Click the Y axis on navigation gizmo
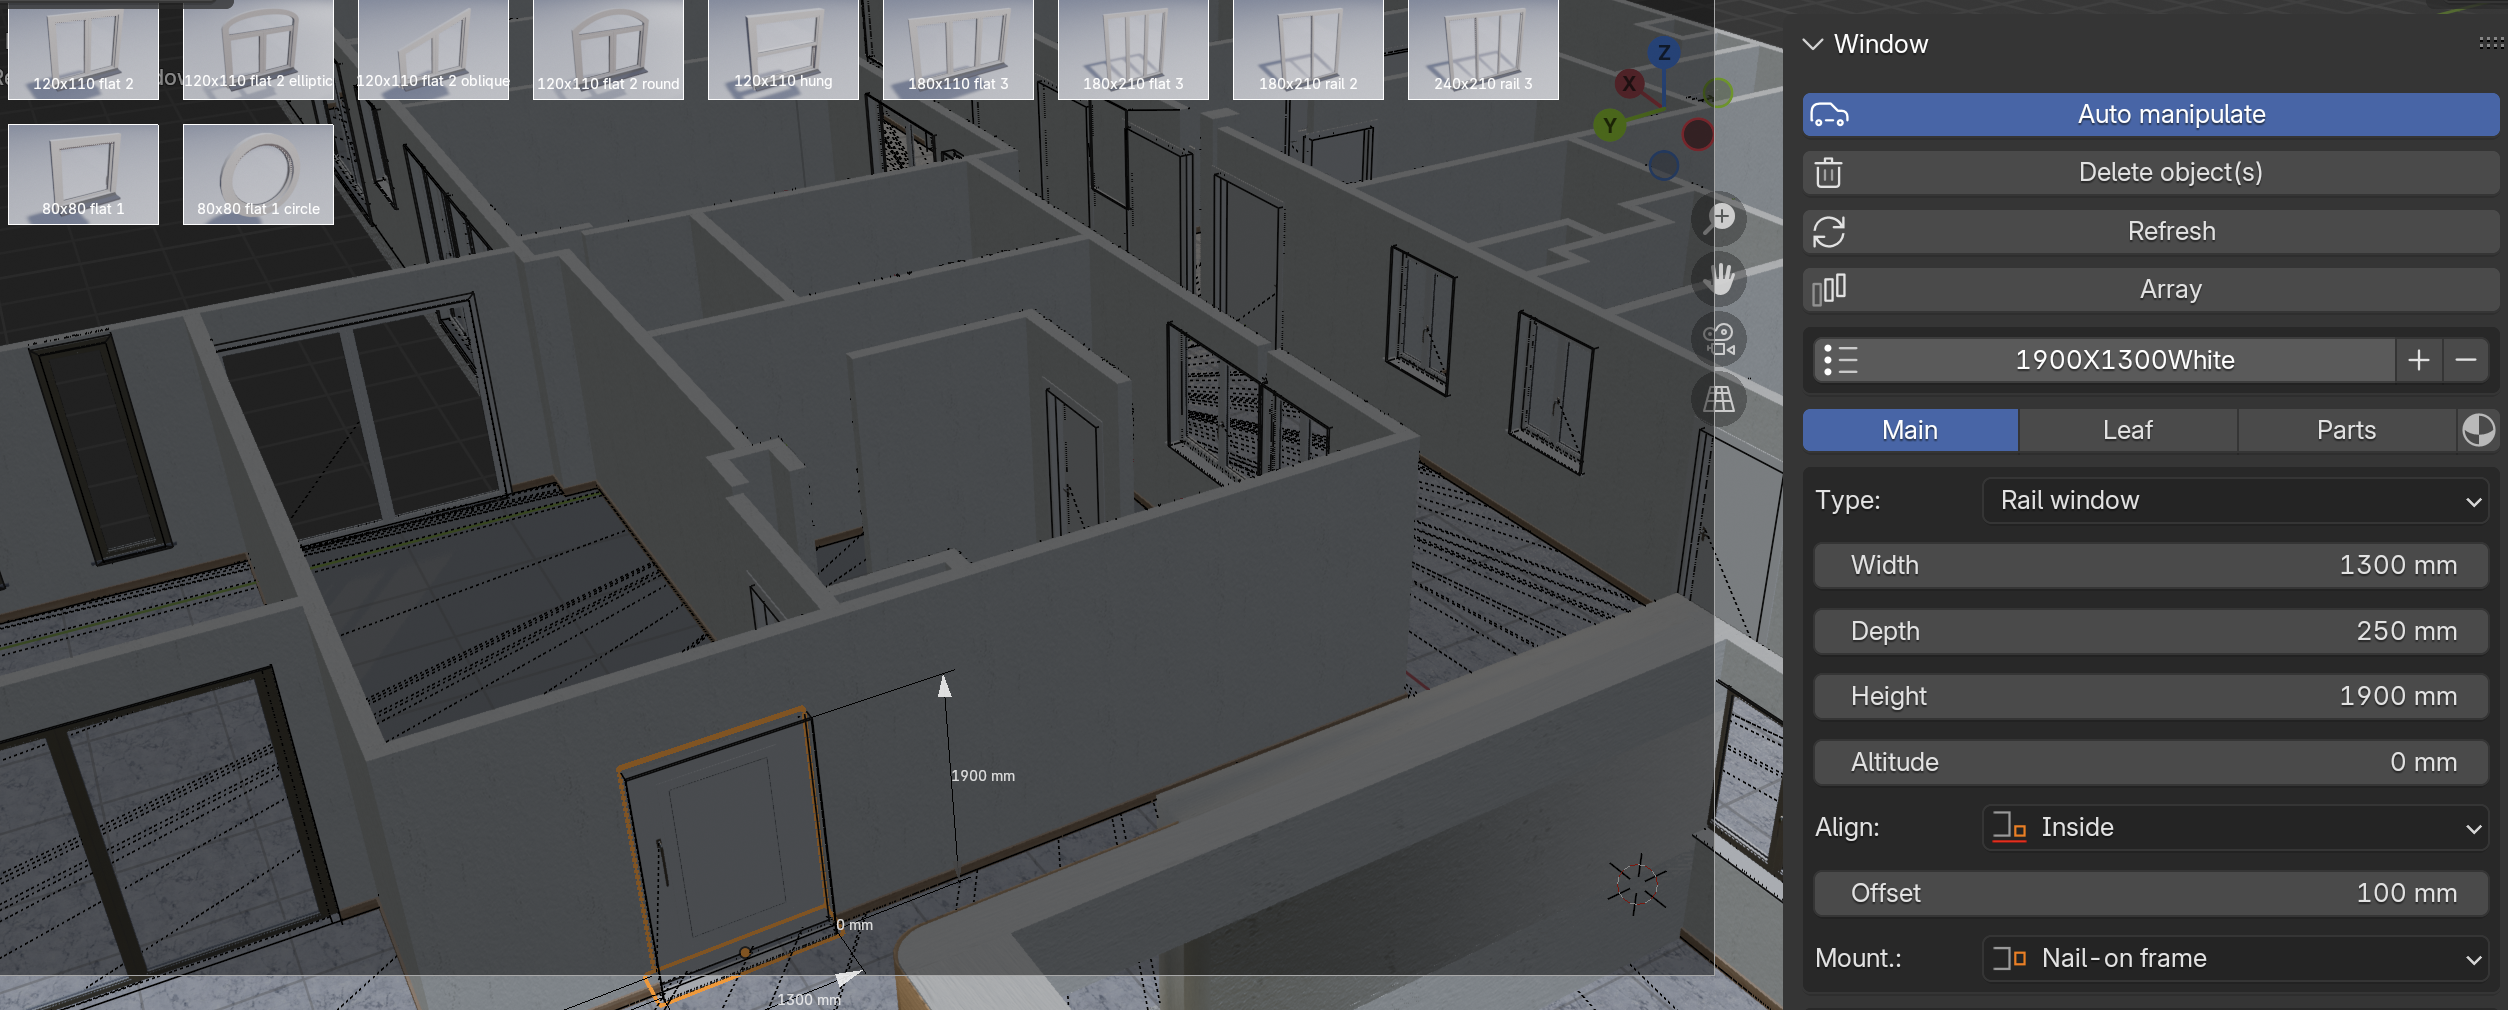 pos(1609,125)
